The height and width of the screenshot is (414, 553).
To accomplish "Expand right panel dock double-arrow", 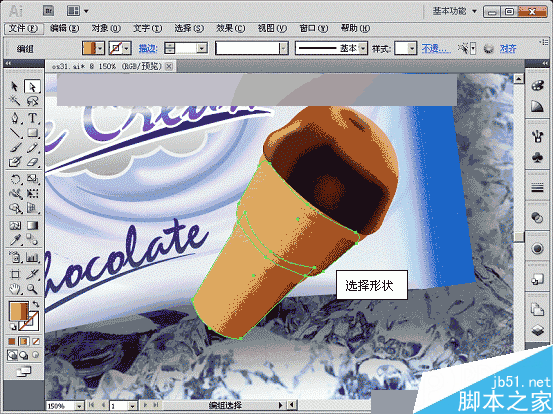I will [546, 63].
